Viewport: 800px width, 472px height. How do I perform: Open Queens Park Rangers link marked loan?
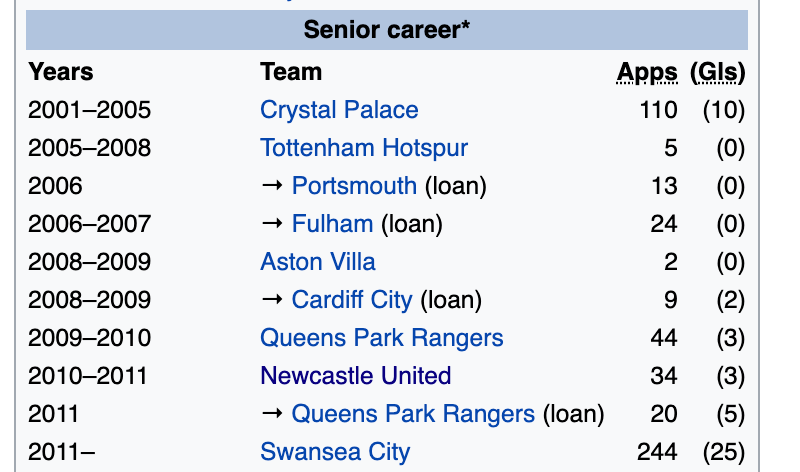(413, 414)
